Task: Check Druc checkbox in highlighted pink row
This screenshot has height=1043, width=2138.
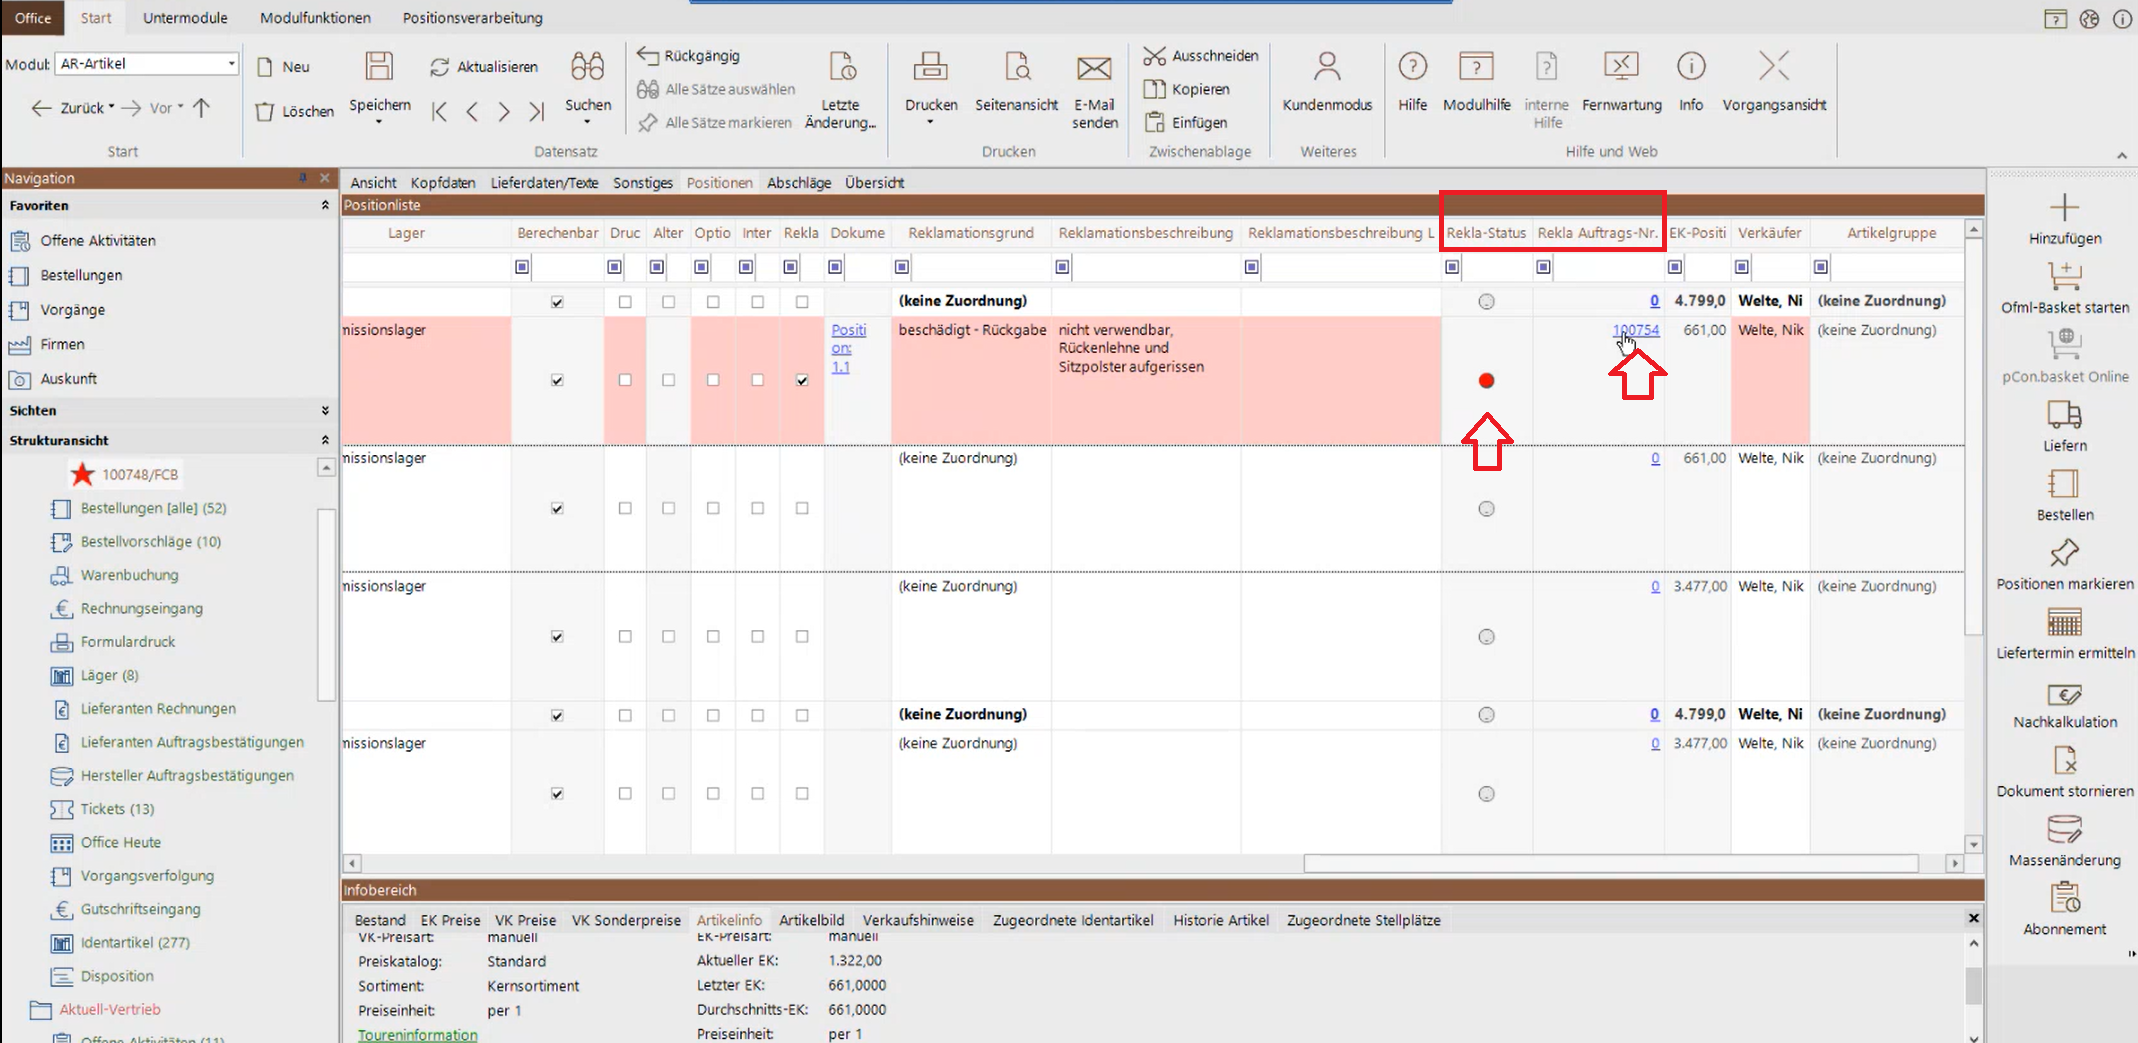Action: pos(625,380)
